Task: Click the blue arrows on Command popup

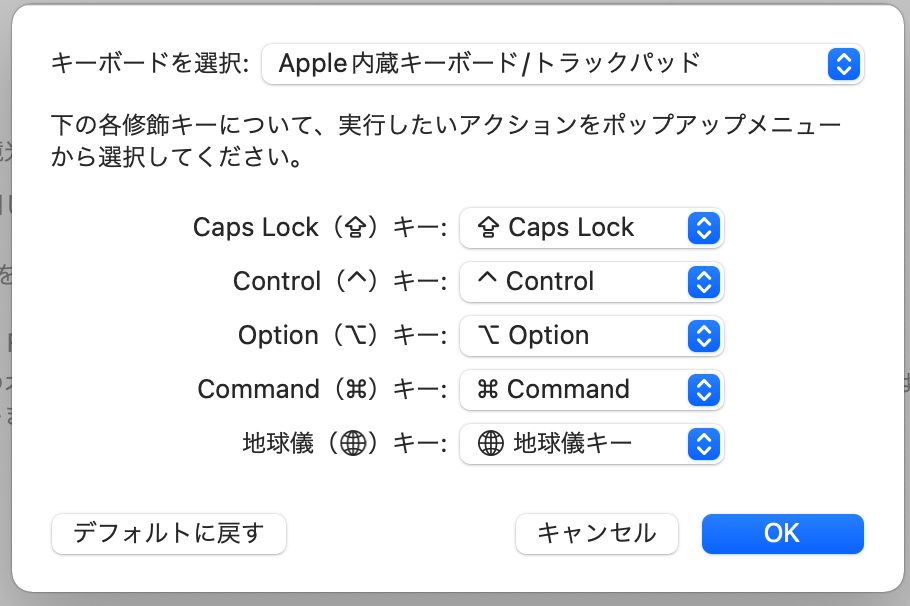Action: click(704, 390)
